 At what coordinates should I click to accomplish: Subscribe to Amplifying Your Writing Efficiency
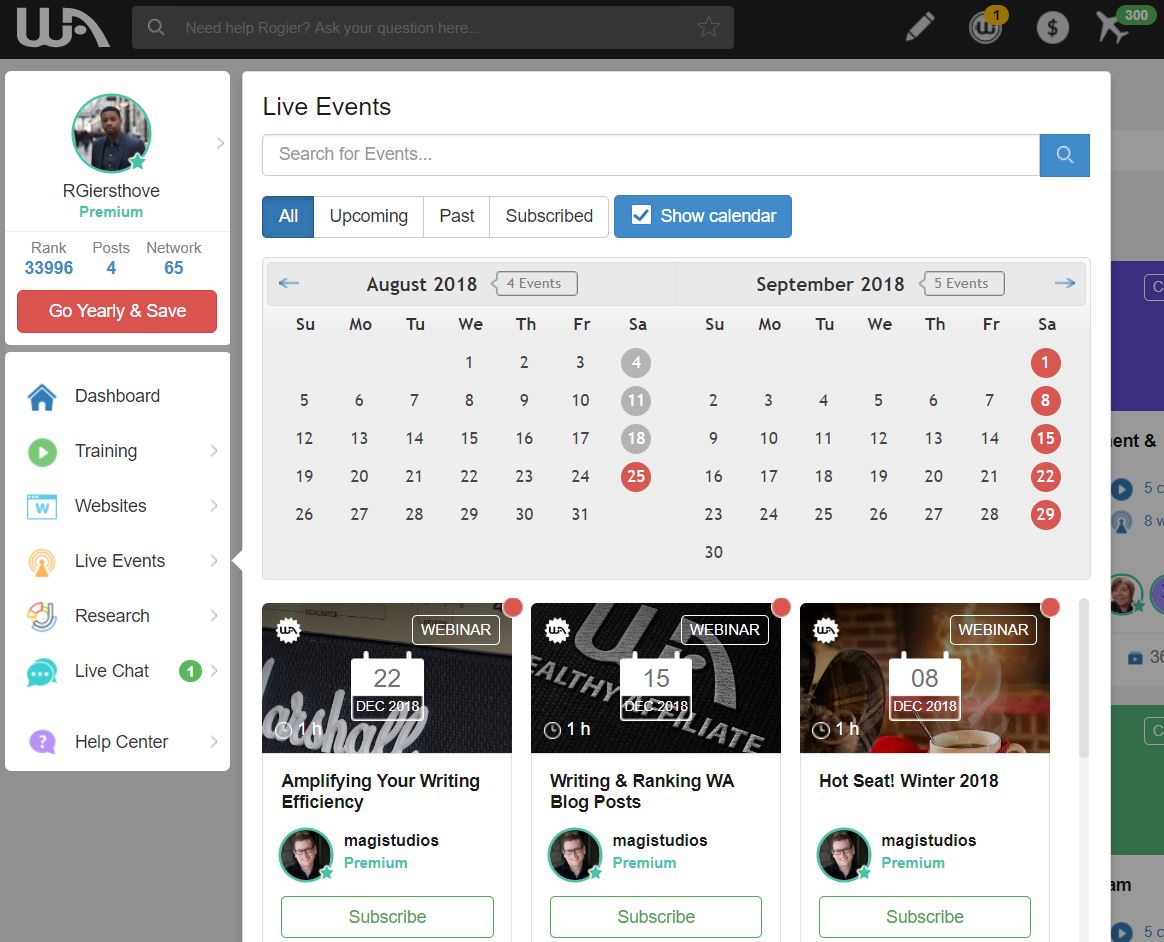tap(388, 917)
